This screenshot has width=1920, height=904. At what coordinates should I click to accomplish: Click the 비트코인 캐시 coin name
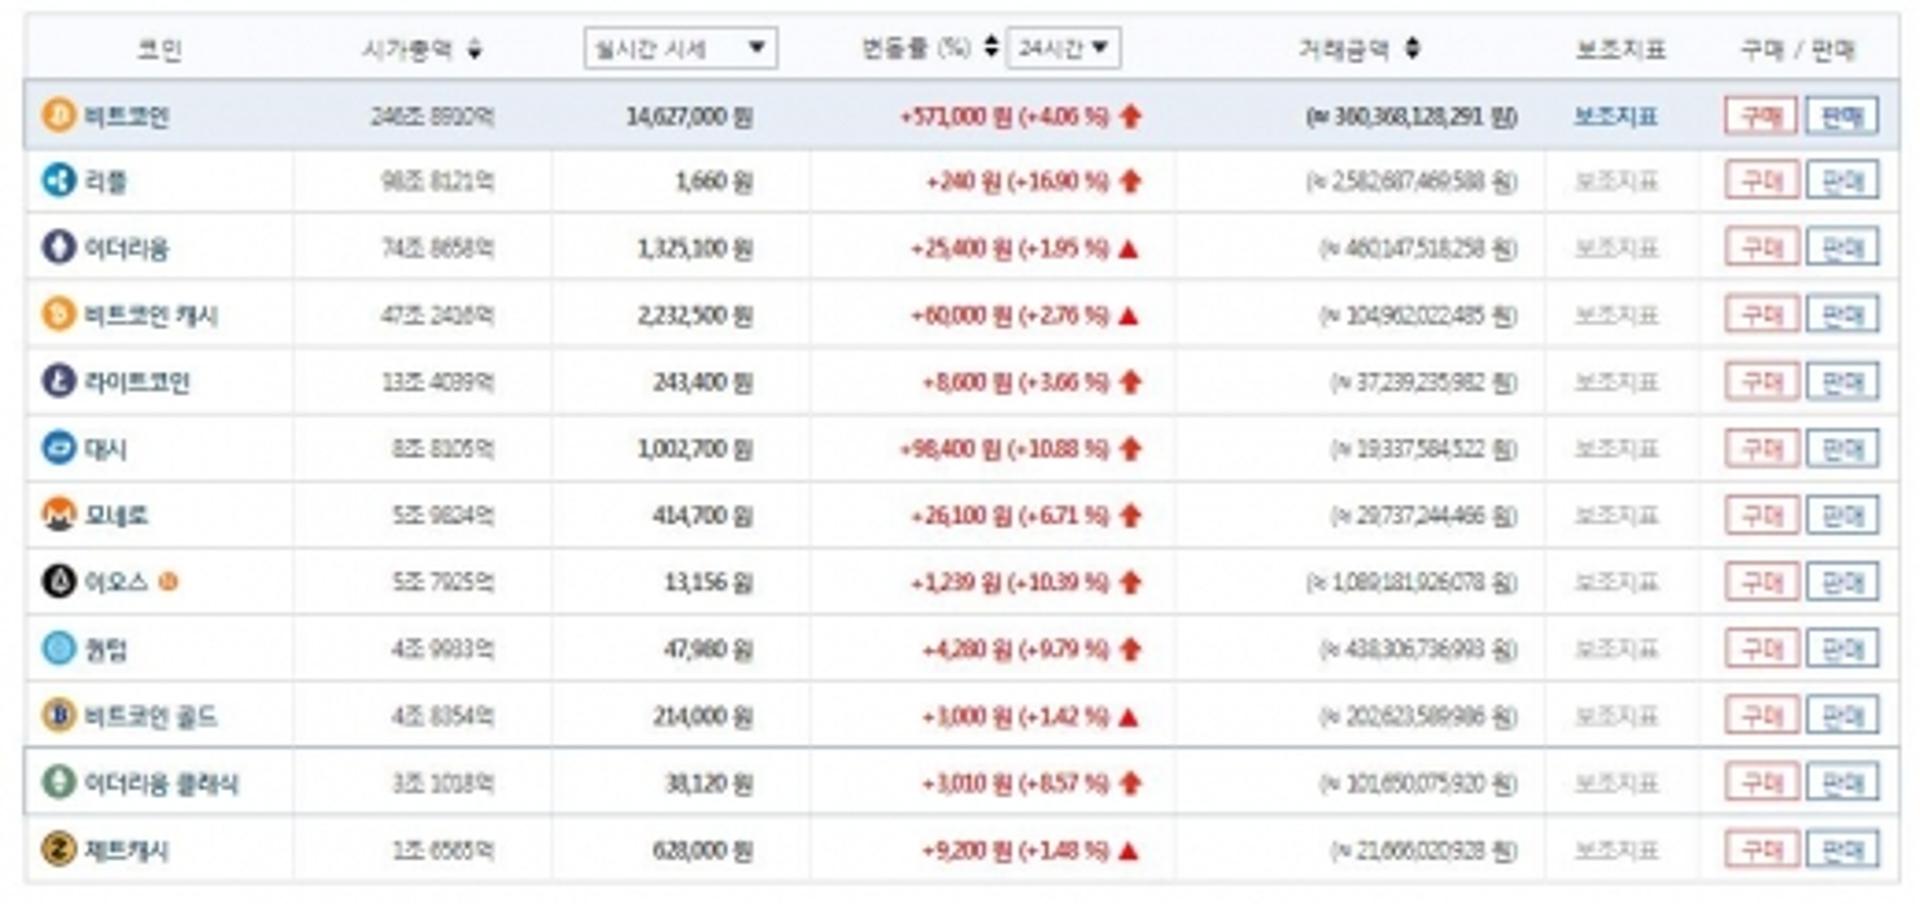pos(151,315)
